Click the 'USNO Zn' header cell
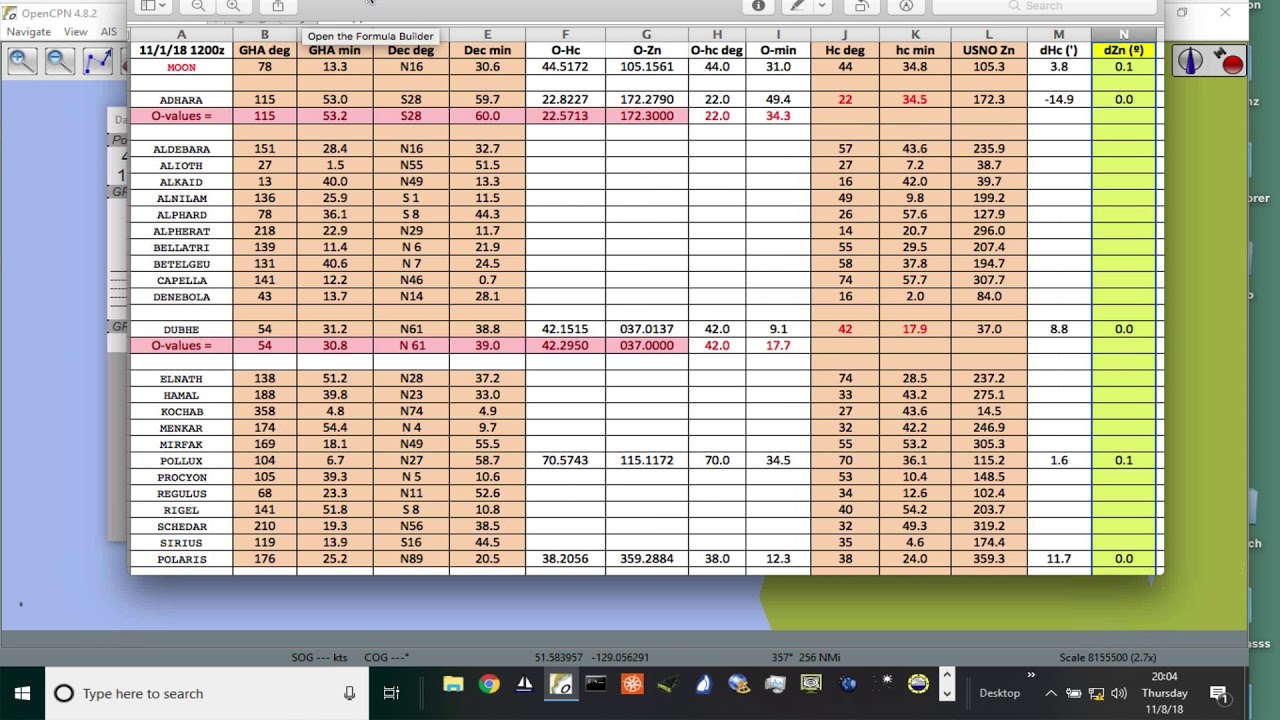The width and height of the screenshot is (1280, 720). coord(989,50)
